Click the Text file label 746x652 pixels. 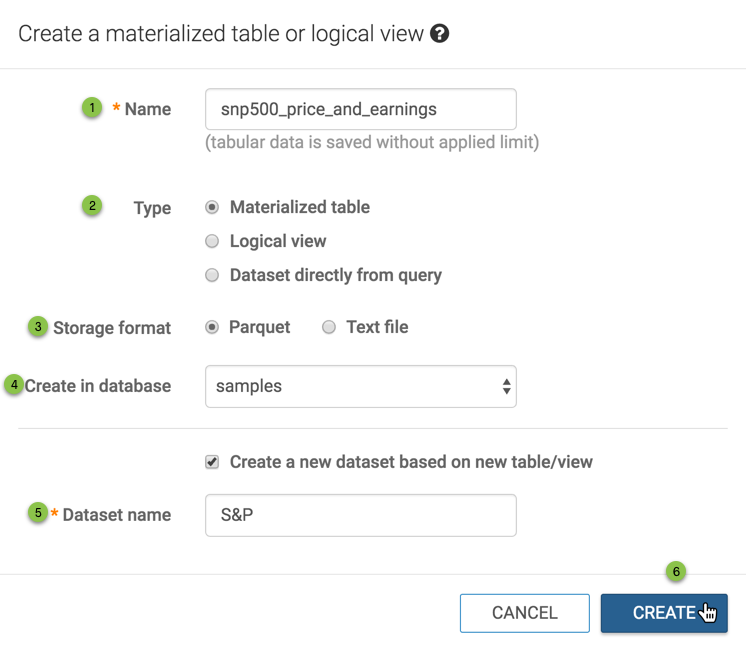pyautogui.click(x=377, y=327)
